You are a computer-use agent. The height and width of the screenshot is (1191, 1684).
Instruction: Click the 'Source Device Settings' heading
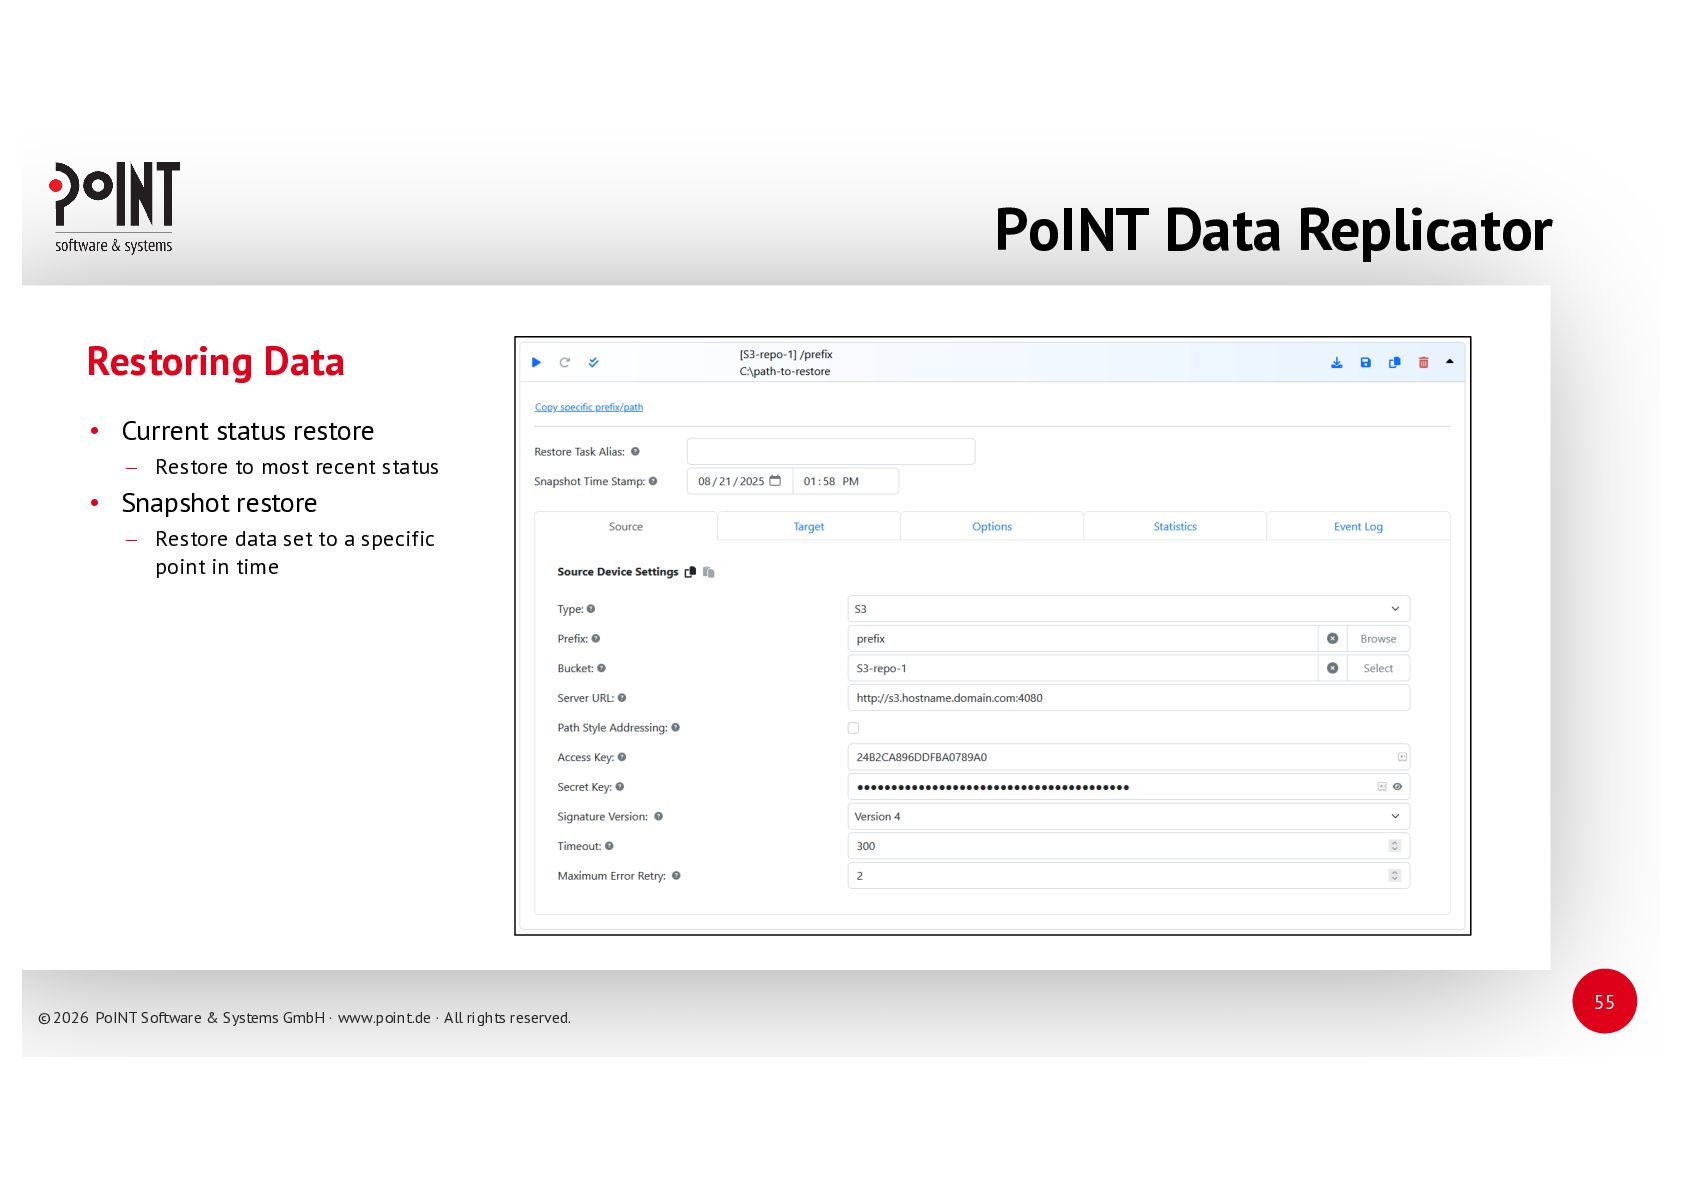pyautogui.click(x=618, y=572)
